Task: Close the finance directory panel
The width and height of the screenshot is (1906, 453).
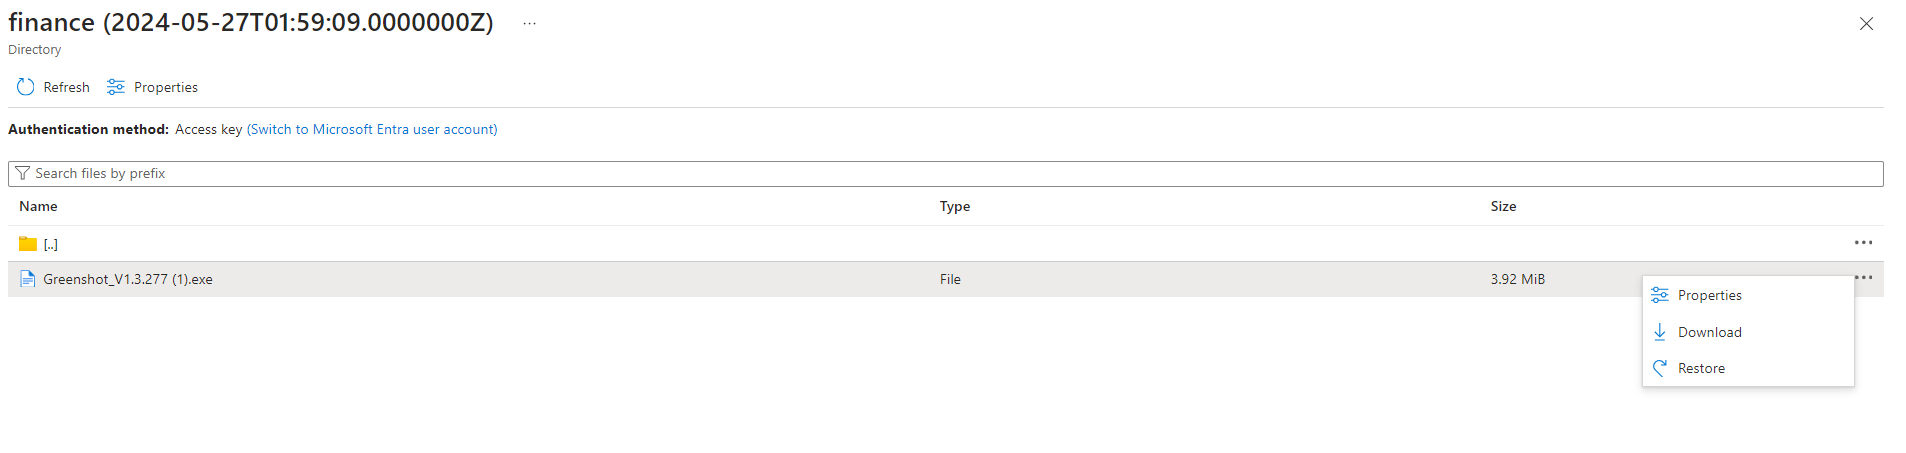Action: [1866, 24]
